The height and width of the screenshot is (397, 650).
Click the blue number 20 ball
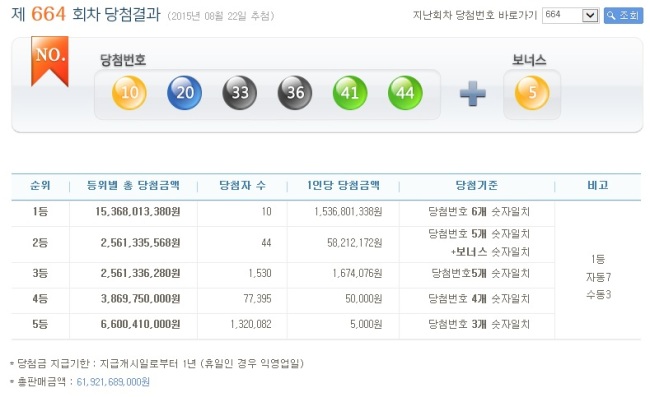pyautogui.click(x=184, y=92)
